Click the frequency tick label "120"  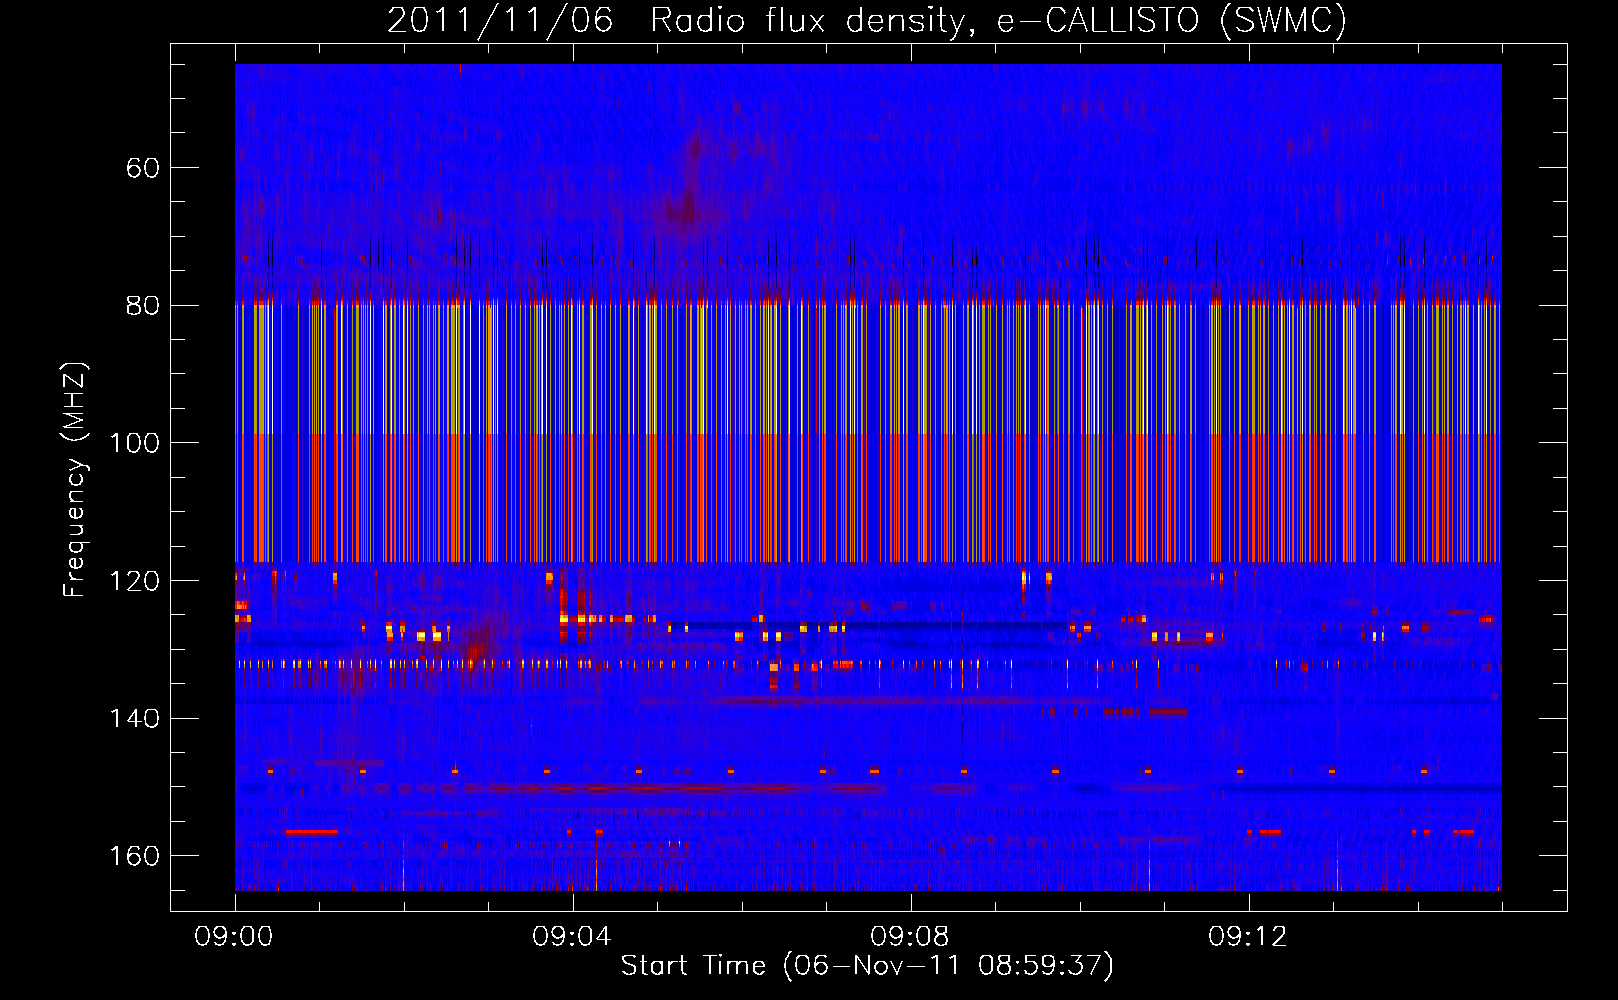point(134,581)
